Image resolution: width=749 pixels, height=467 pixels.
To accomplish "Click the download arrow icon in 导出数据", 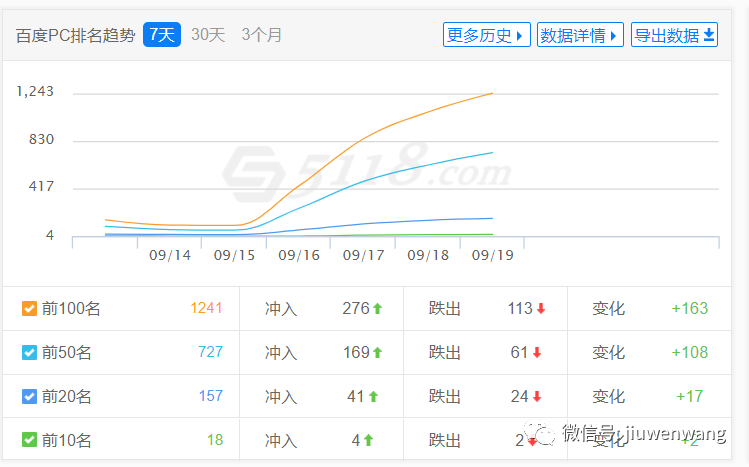I will [709, 35].
